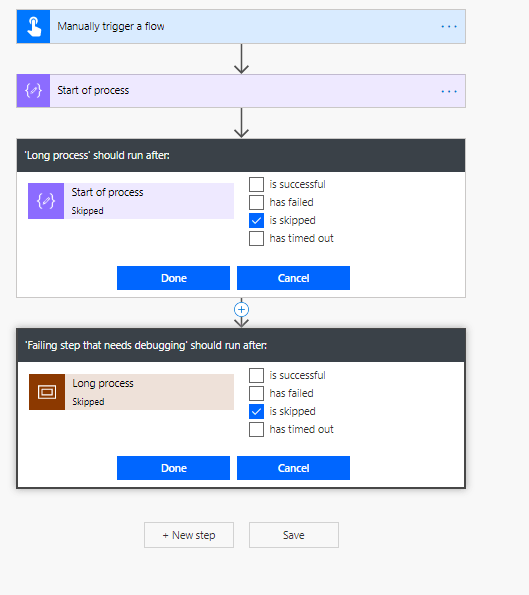Add a New step to the flow
This screenshot has height=595, width=529.
189,535
